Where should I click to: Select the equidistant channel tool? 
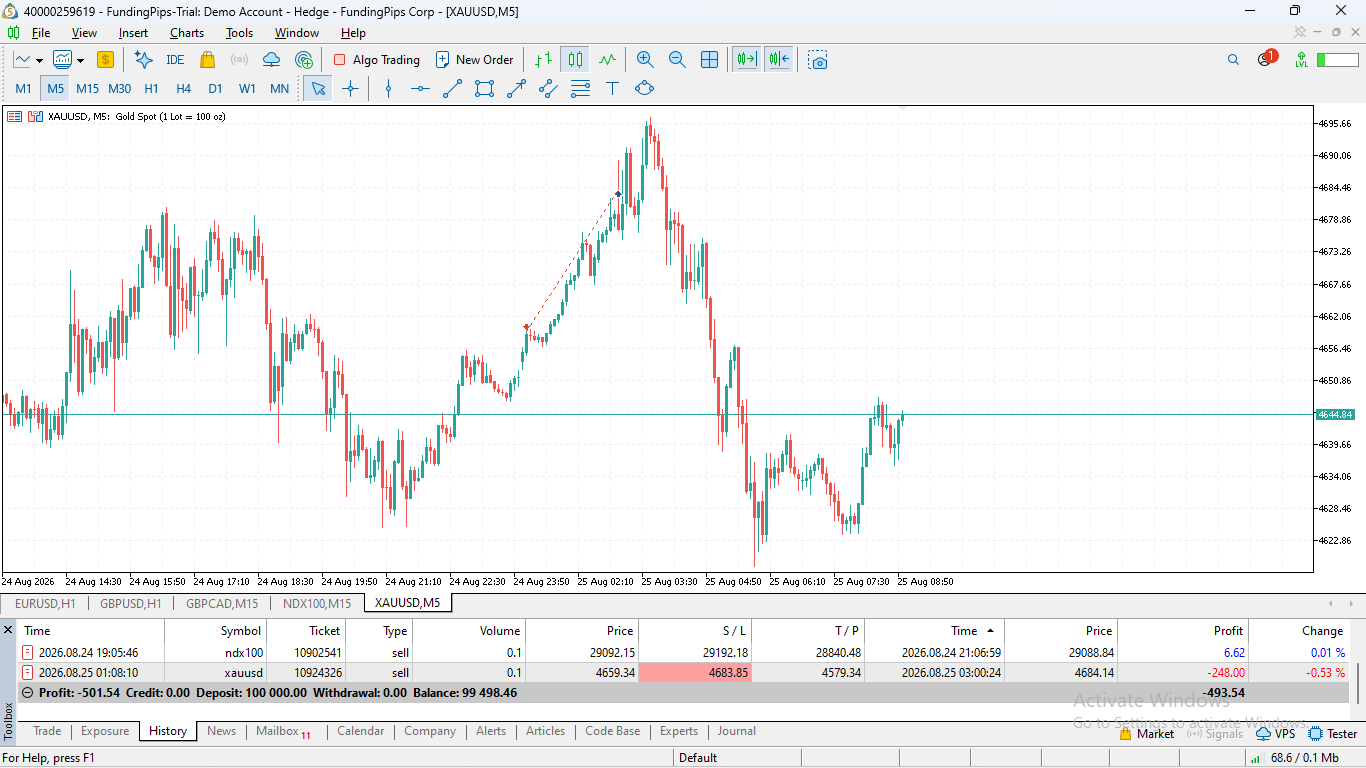point(548,88)
